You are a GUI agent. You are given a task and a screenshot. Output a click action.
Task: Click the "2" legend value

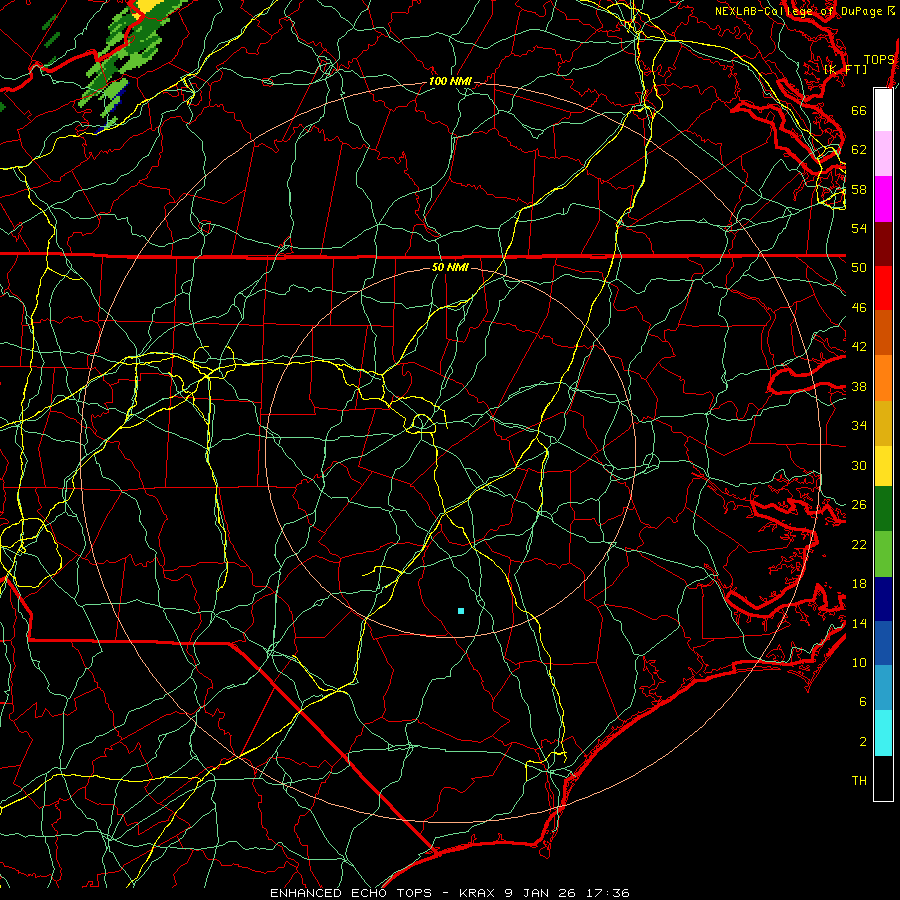click(863, 742)
